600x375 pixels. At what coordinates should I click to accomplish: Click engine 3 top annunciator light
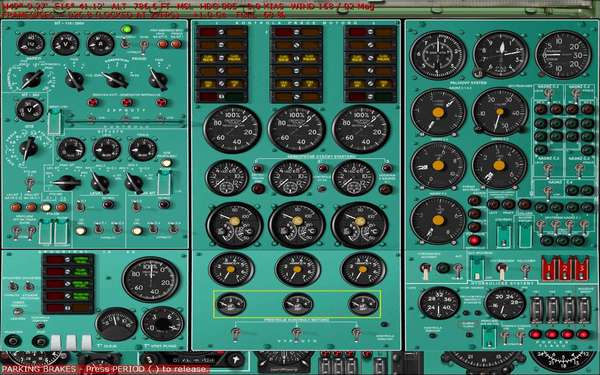[x=370, y=32]
